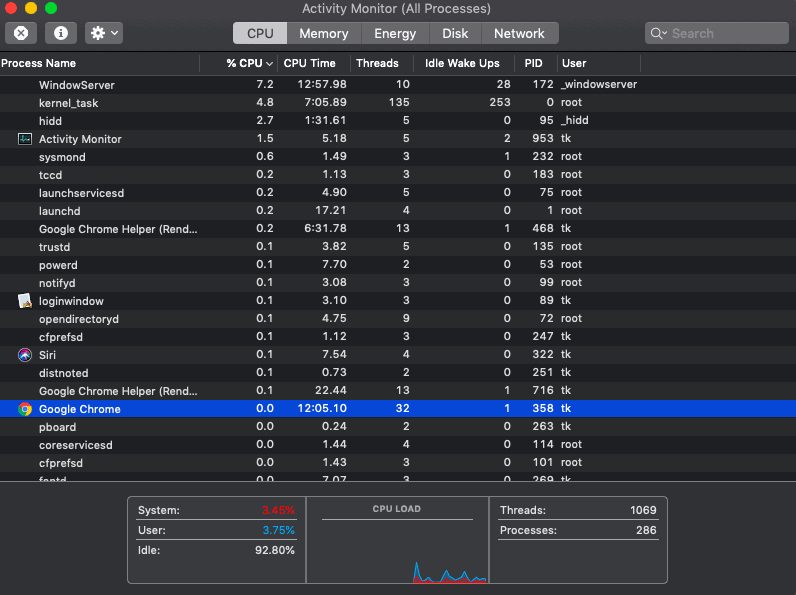
Task: Select the tccd process row
Action: [x=398, y=175]
